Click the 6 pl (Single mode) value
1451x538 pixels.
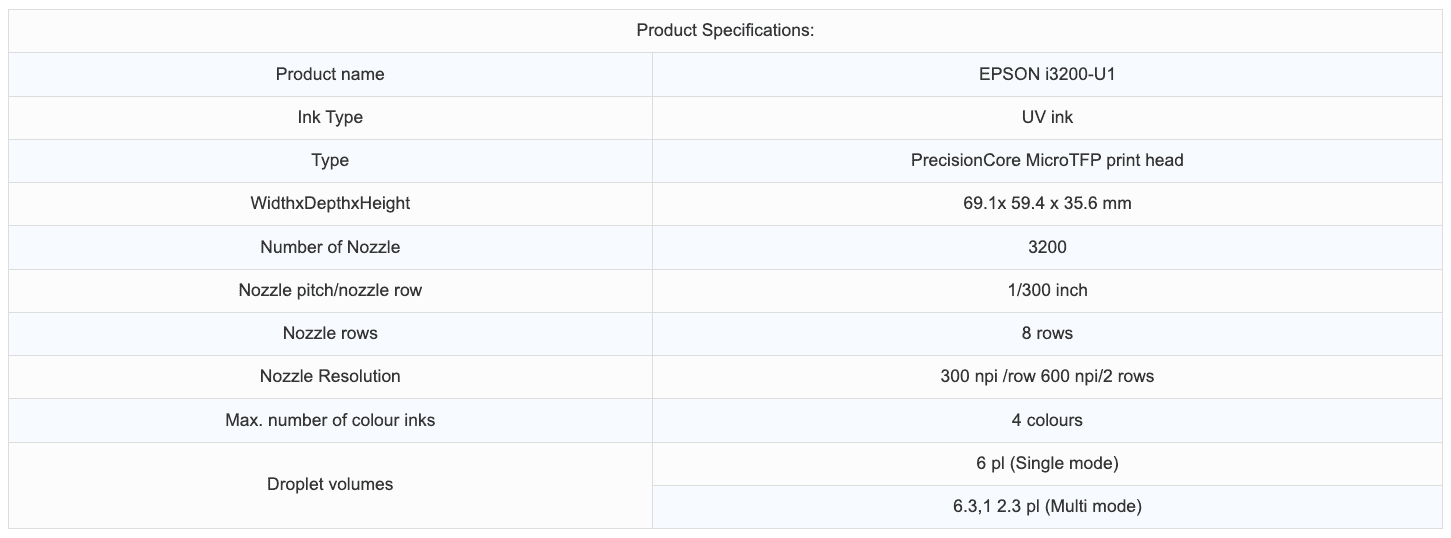pos(1047,463)
